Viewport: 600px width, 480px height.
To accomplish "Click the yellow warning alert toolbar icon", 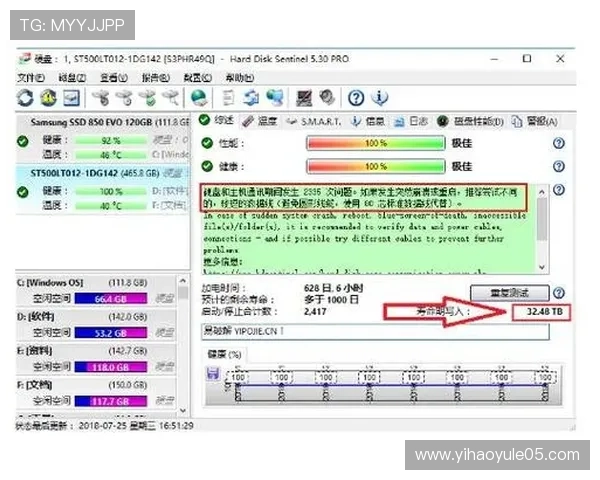I will coord(48,98).
